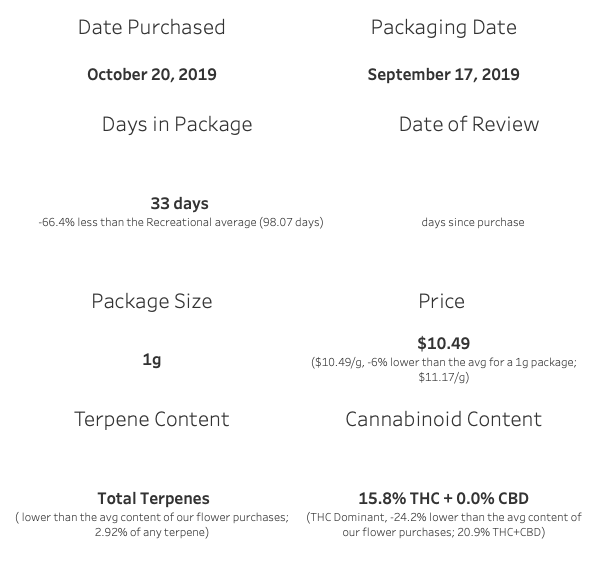Select the 15.8% THC + 0.0% CBD value
Screen dimensions: 595x588
tap(443, 498)
